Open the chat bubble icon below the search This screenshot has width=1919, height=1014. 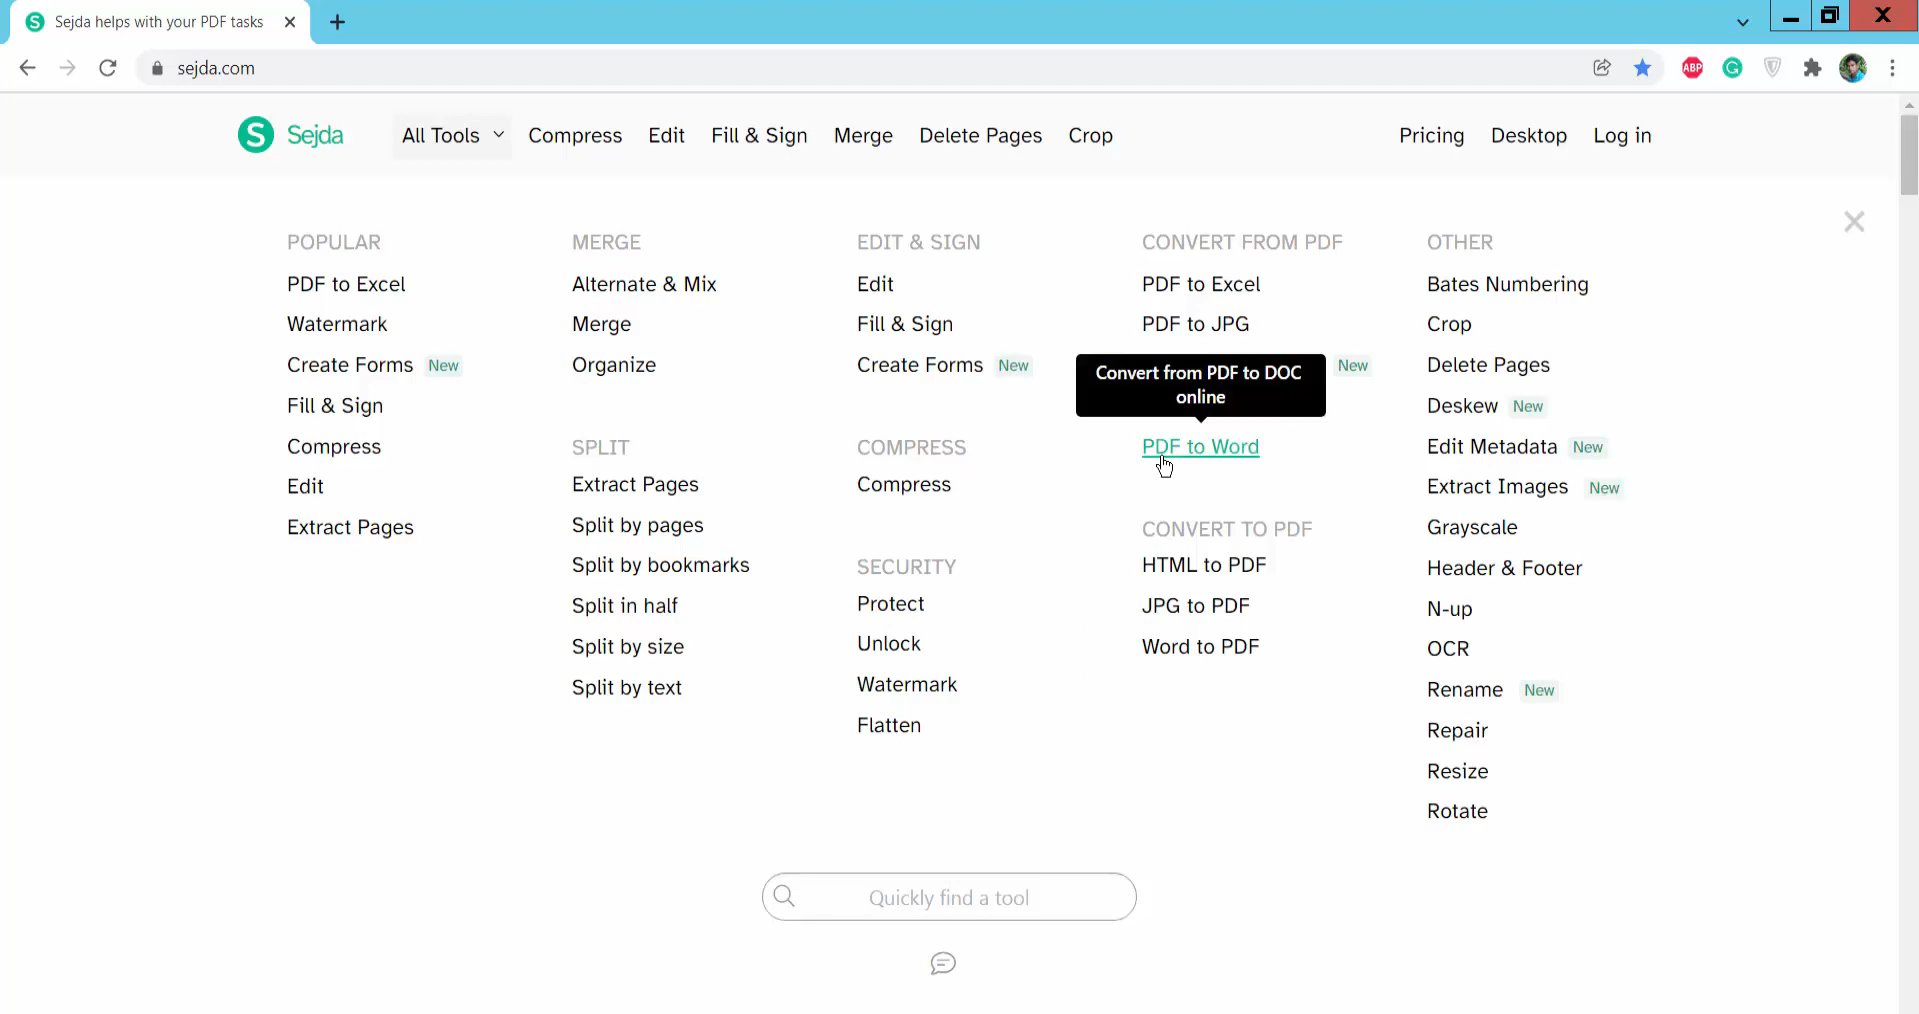click(x=943, y=963)
